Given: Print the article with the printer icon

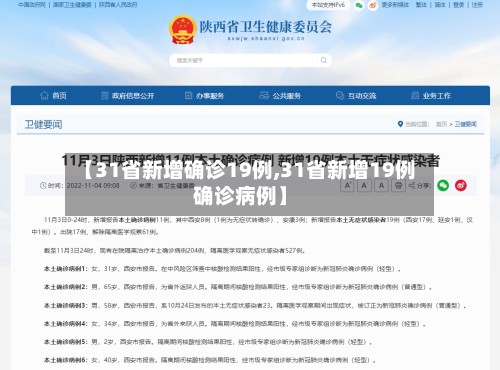Looking at the screenshot, I should [x=399, y=185].
